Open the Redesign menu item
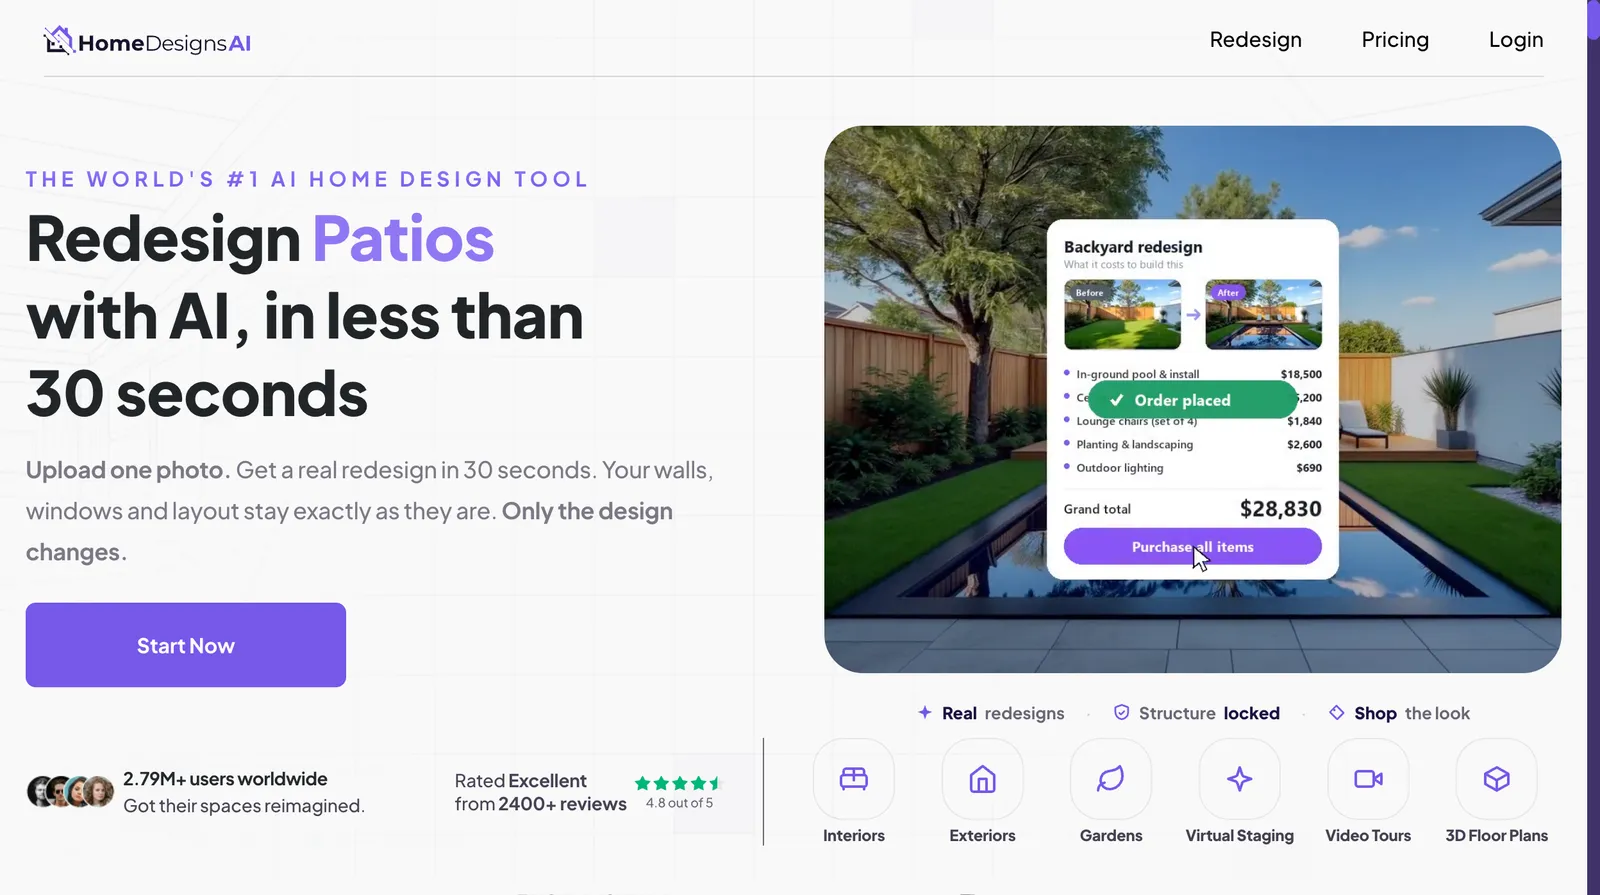This screenshot has width=1600, height=895. pos(1256,40)
